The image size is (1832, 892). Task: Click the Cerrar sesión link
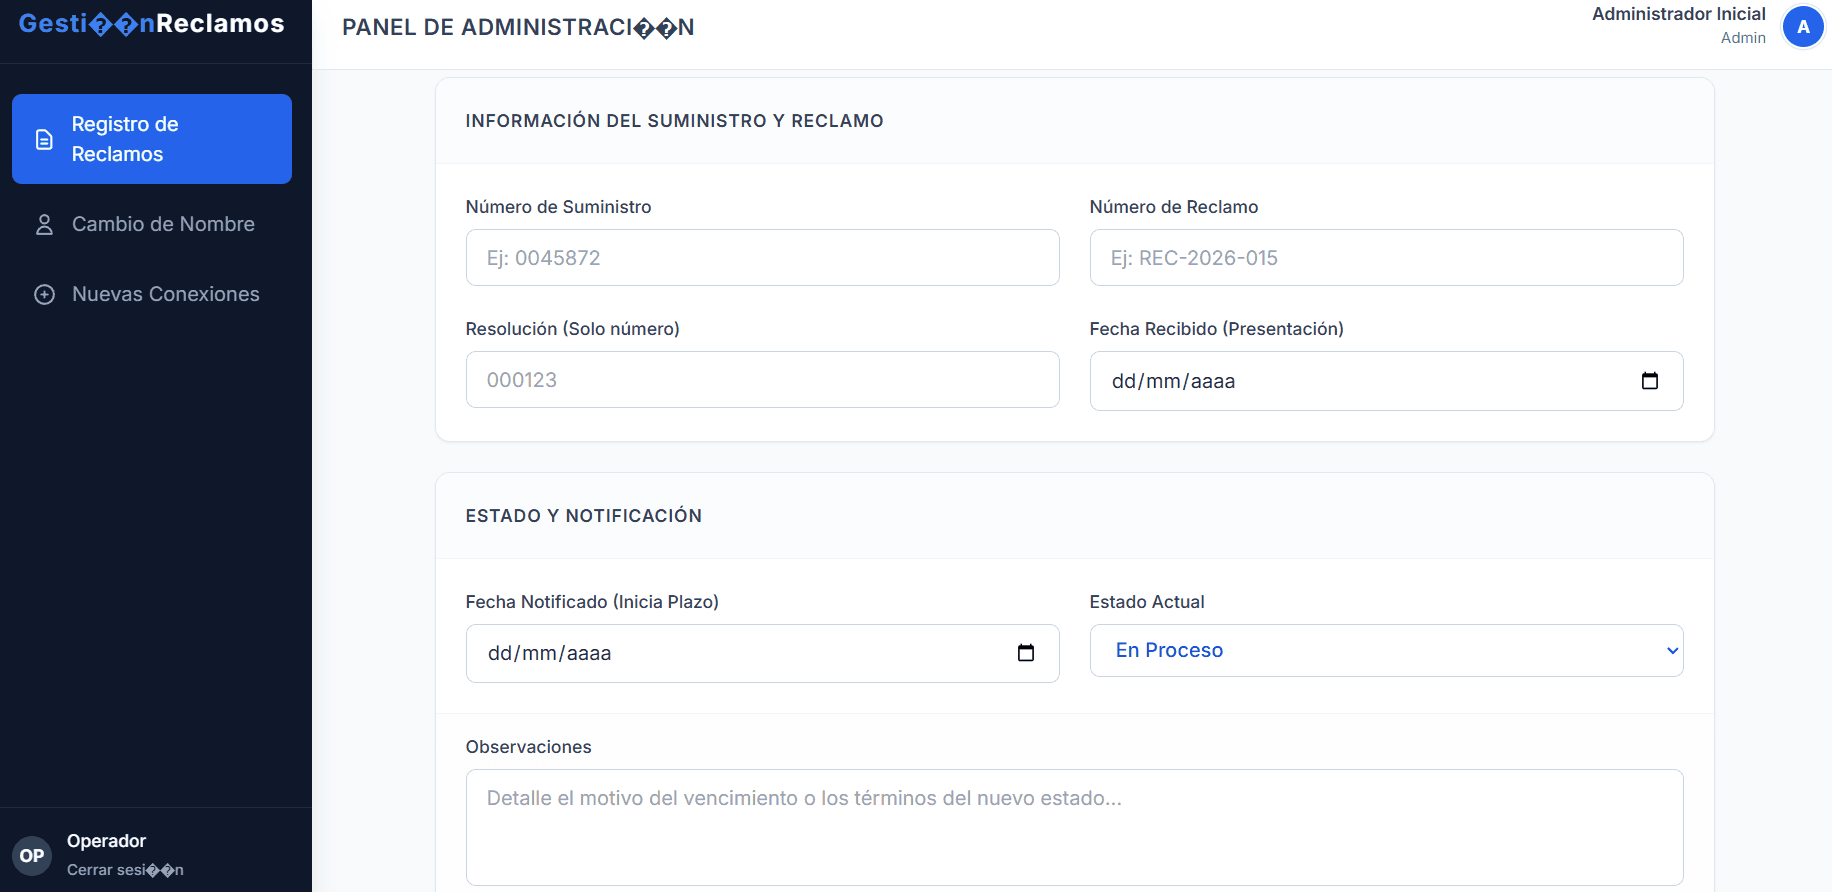click(x=125, y=870)
